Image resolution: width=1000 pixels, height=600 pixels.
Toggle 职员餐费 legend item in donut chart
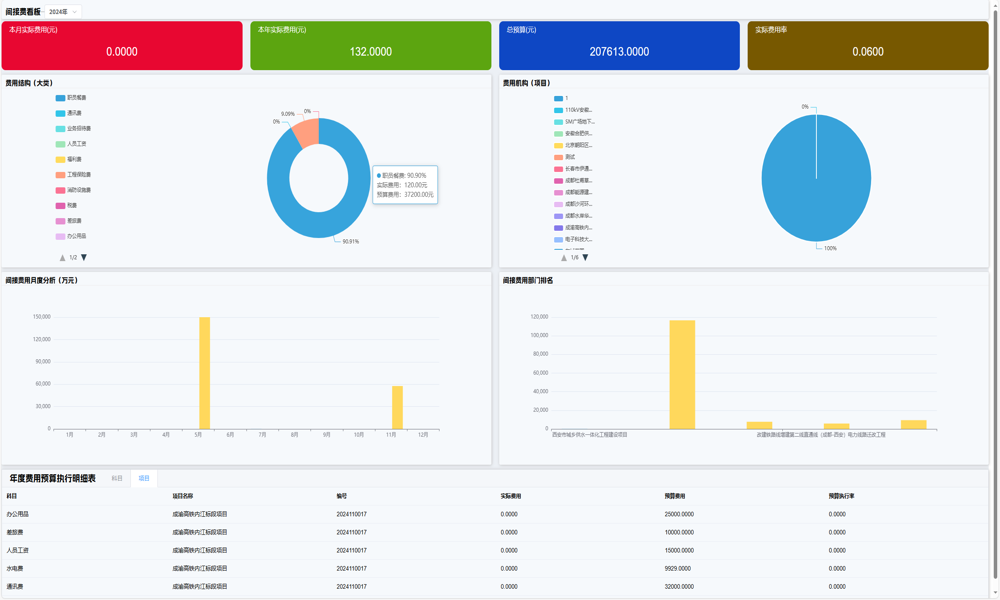(x=71, y=98)
